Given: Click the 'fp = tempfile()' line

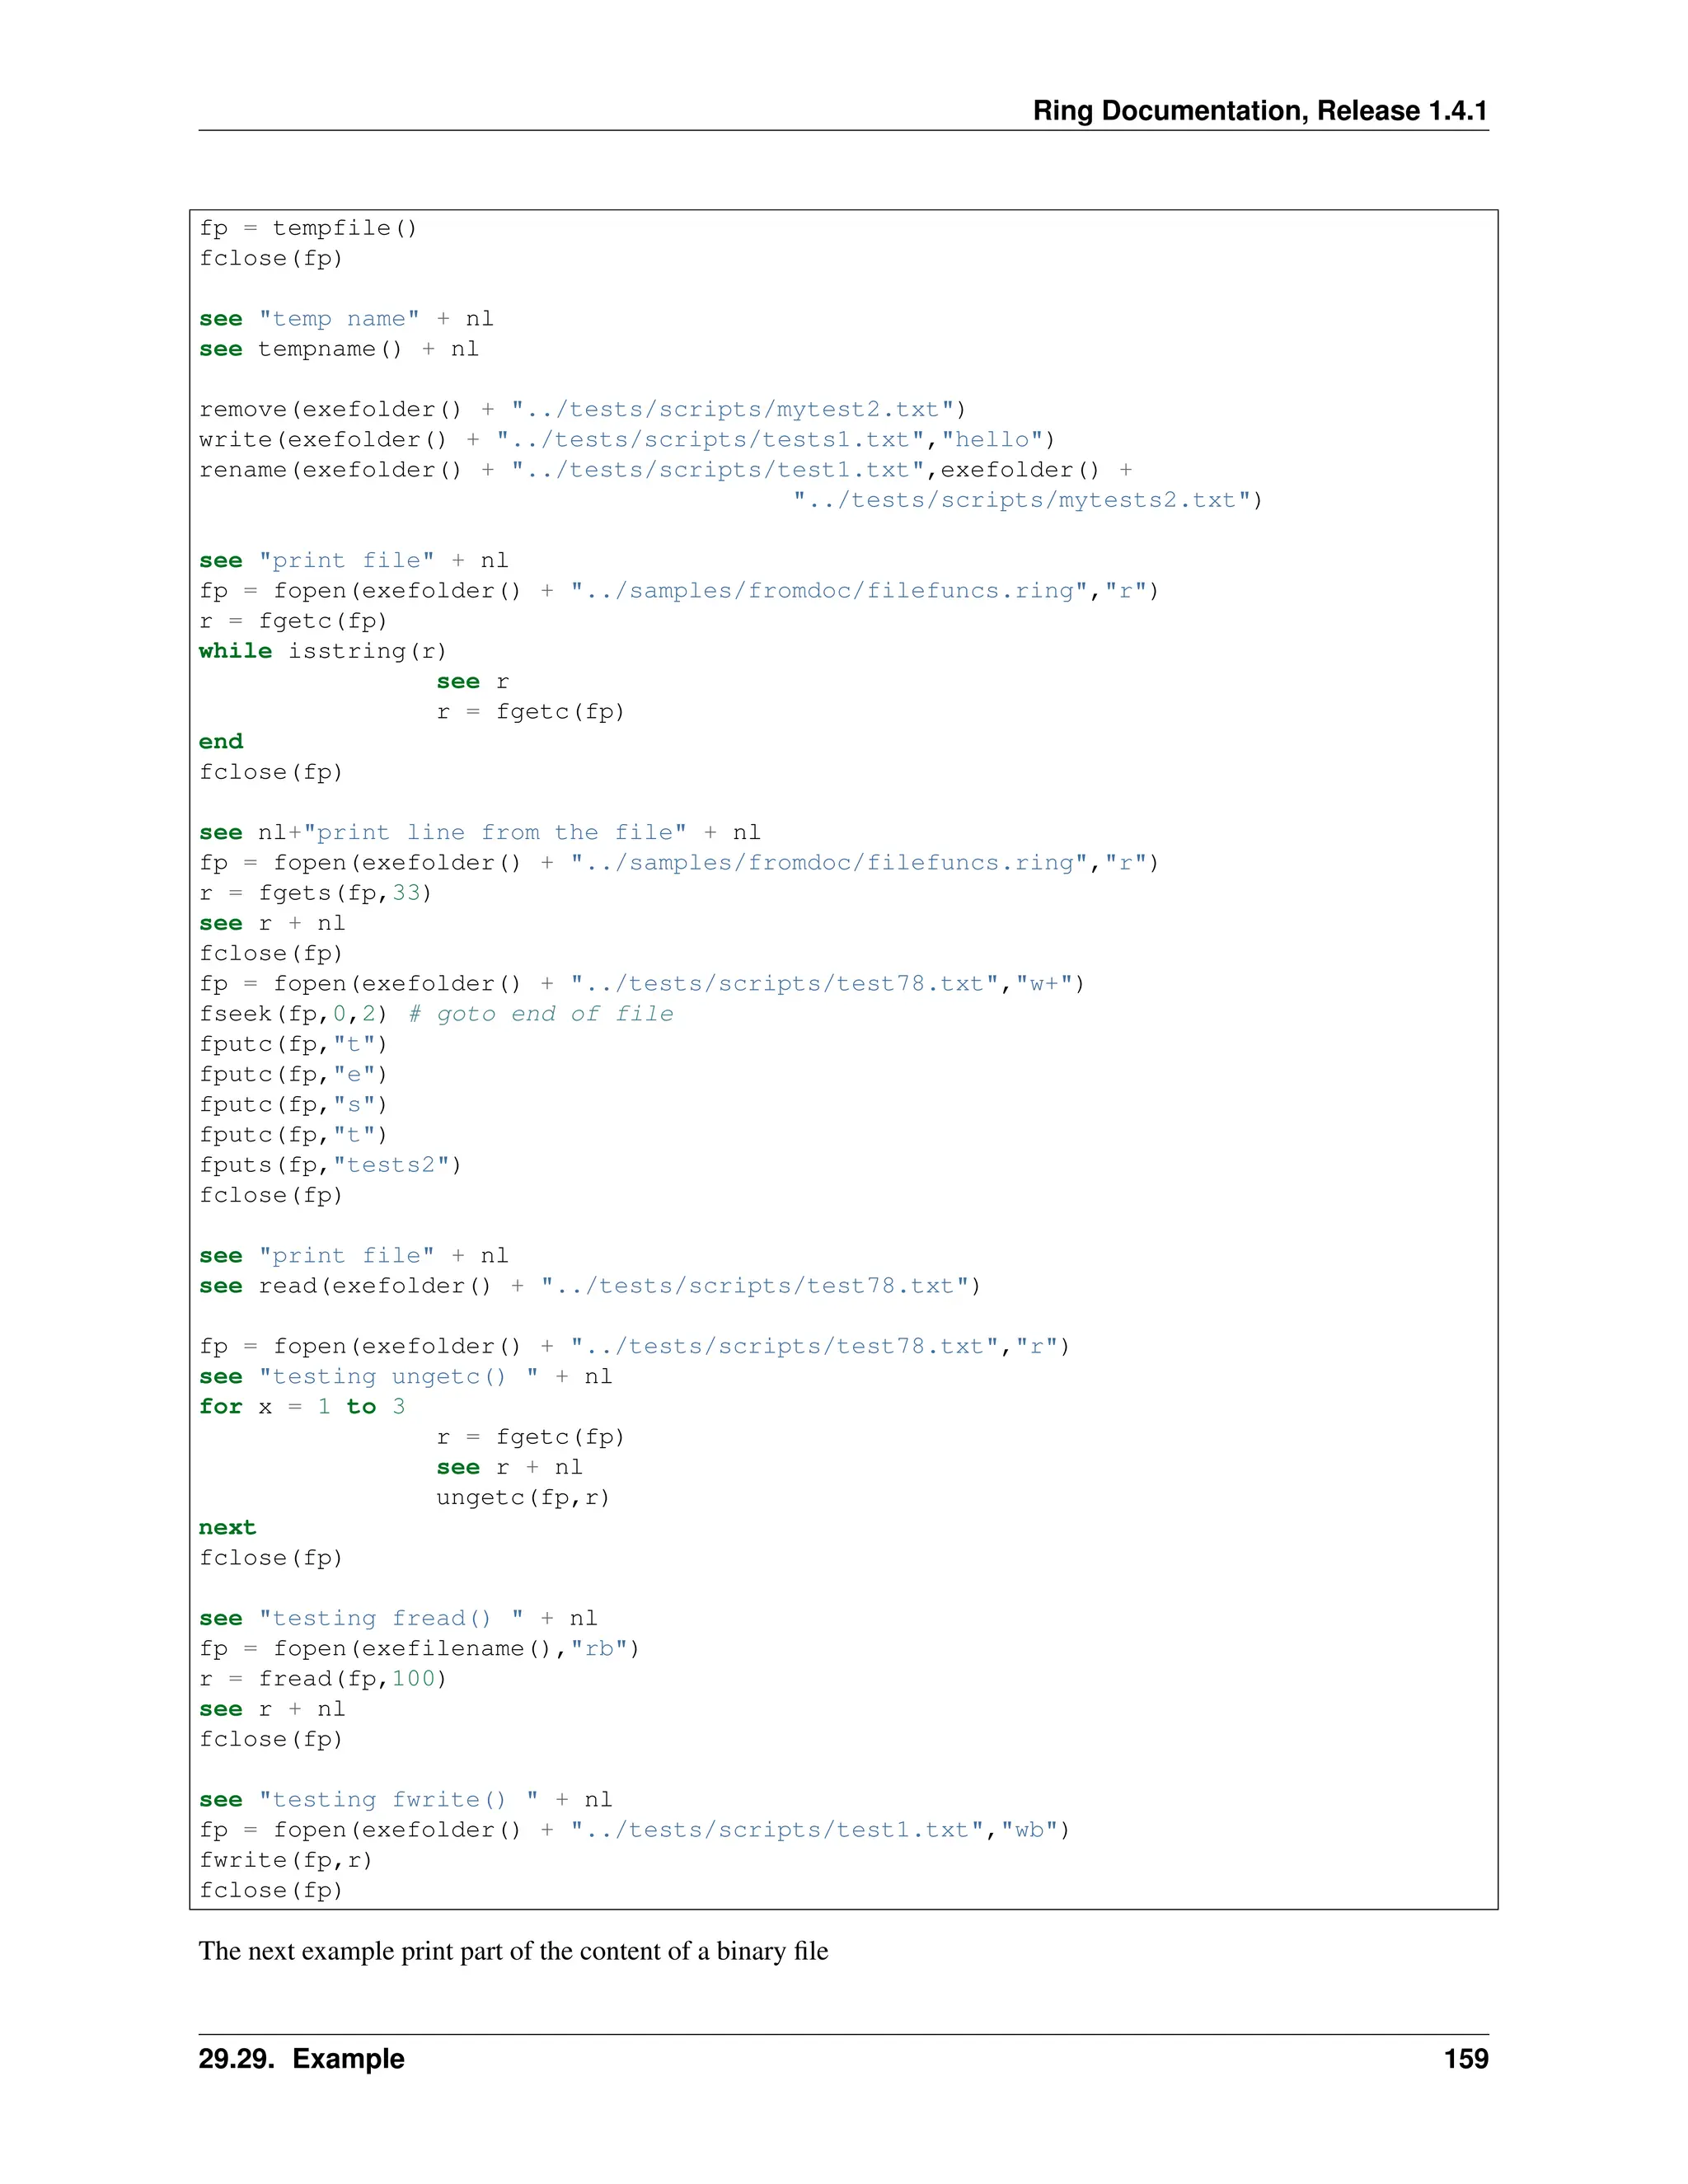Looking at the screenshot, I should pyautogui.click(x=308, y=228).
